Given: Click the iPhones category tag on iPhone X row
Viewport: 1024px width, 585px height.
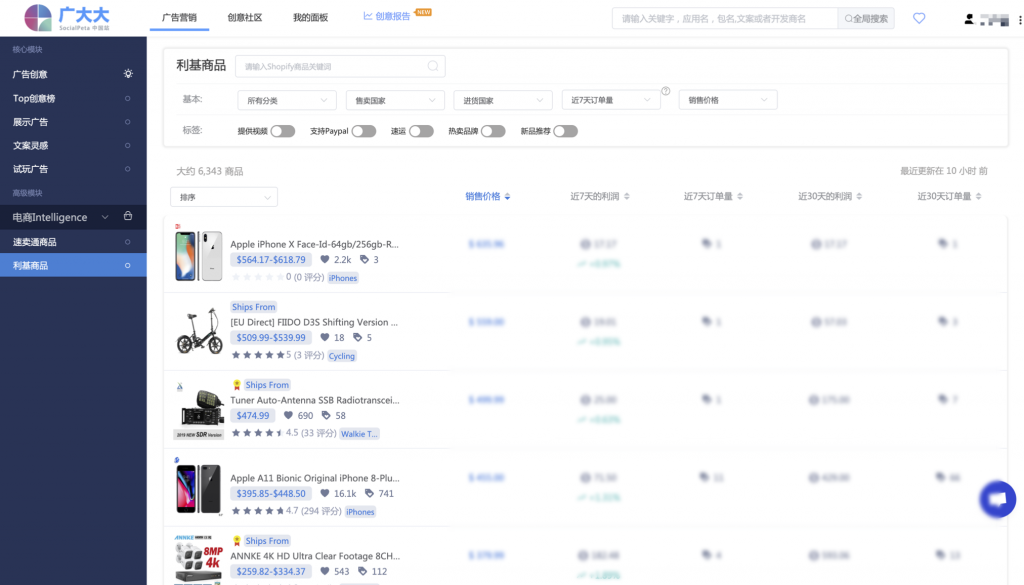Looking at the screenshot, I should coord(343,278).
